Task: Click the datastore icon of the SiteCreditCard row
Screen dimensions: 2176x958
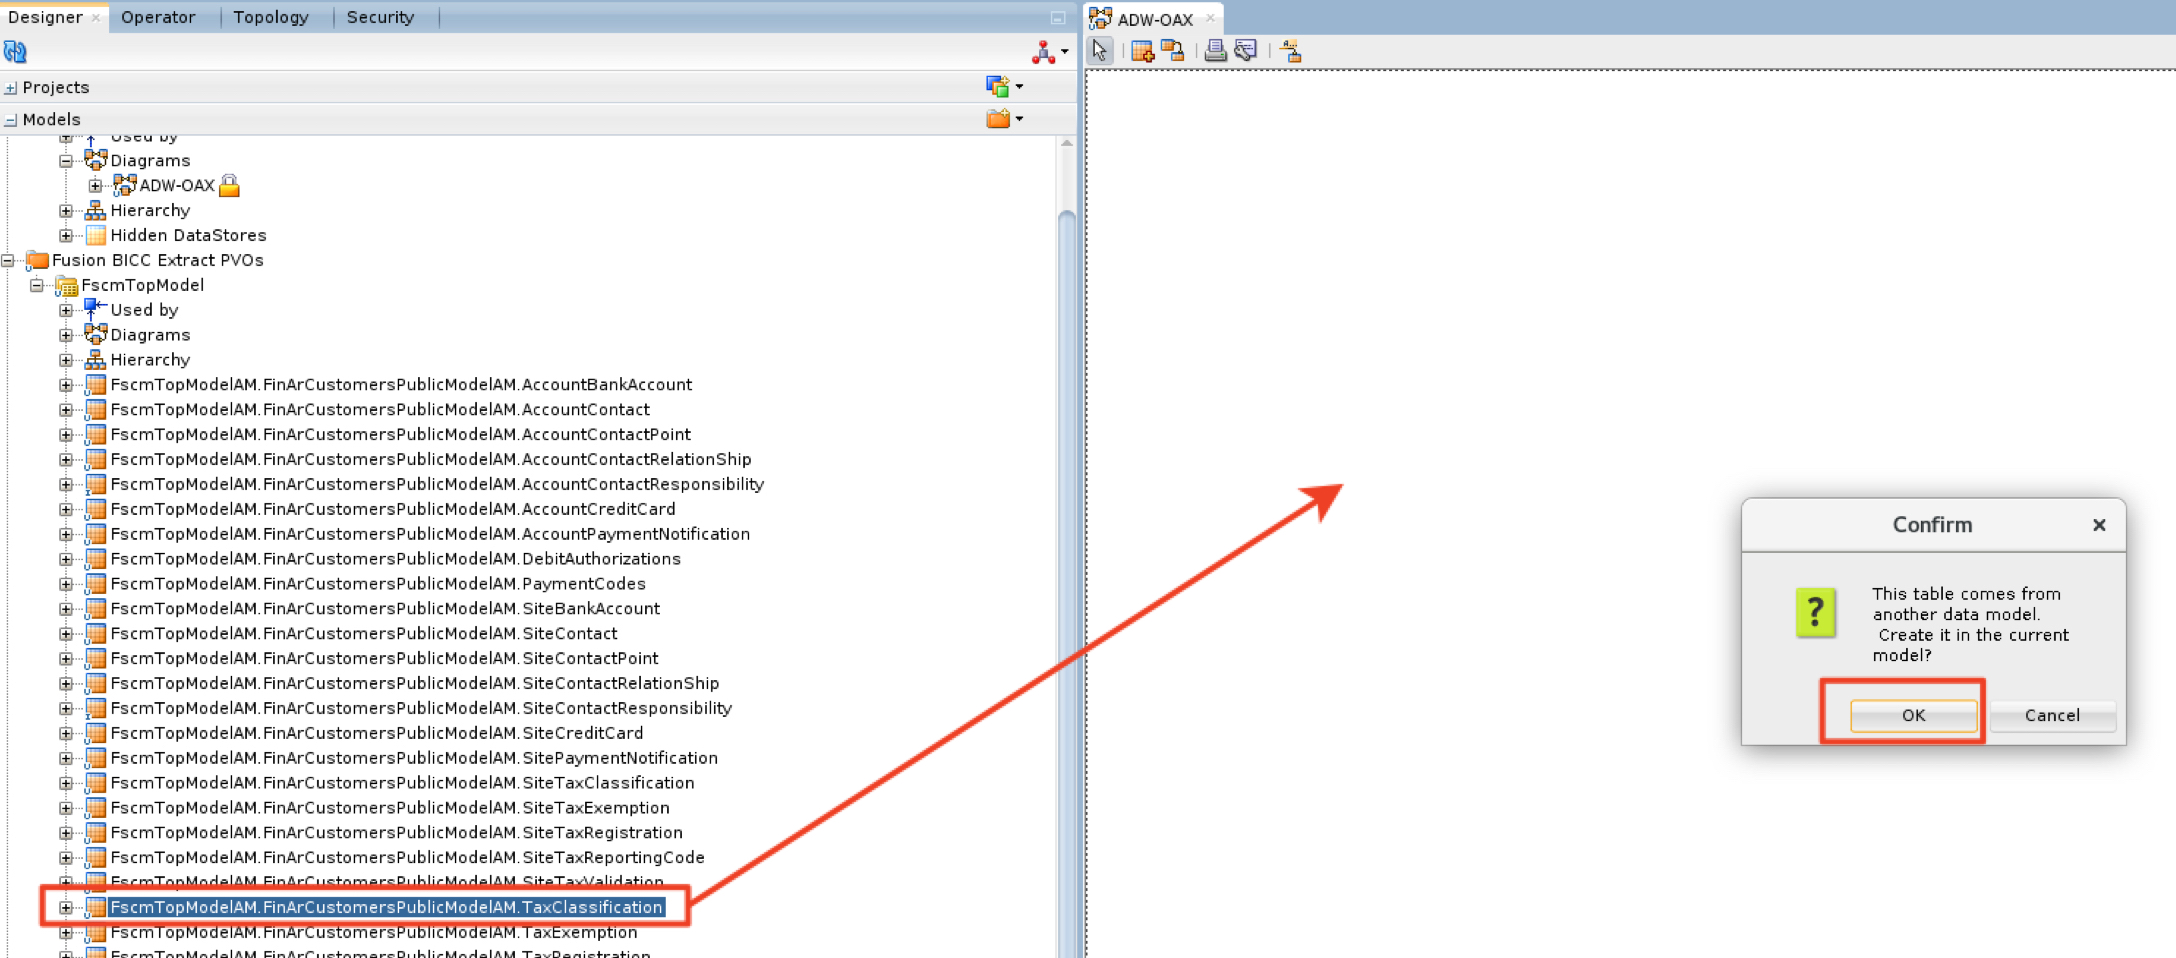Action: tap(96, 733)
